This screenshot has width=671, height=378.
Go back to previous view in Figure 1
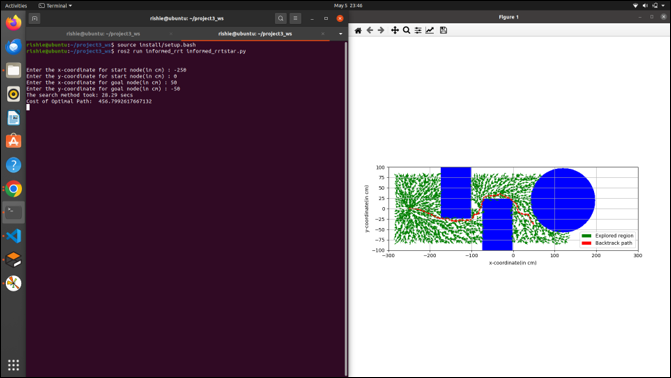pyautogui.click(x=370, y=30)
